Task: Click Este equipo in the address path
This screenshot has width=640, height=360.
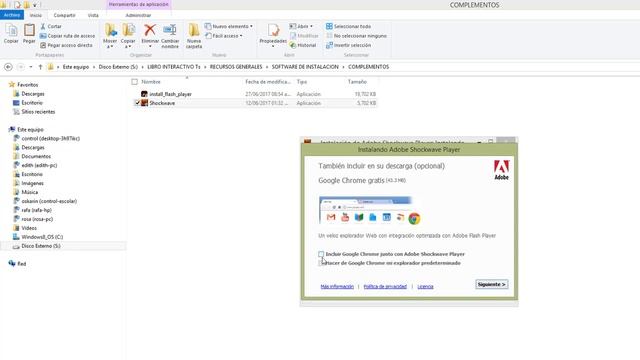Action: click(76, 67)
